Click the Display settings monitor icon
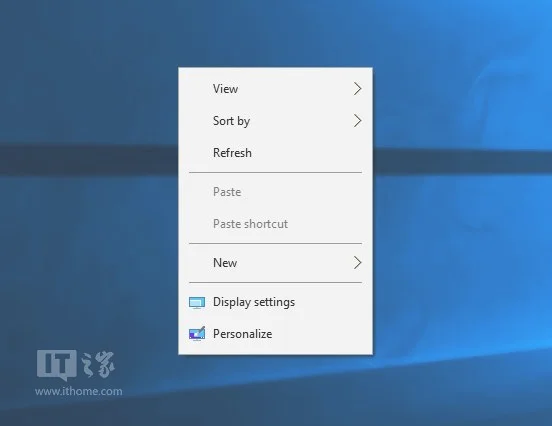 (197, 302)
